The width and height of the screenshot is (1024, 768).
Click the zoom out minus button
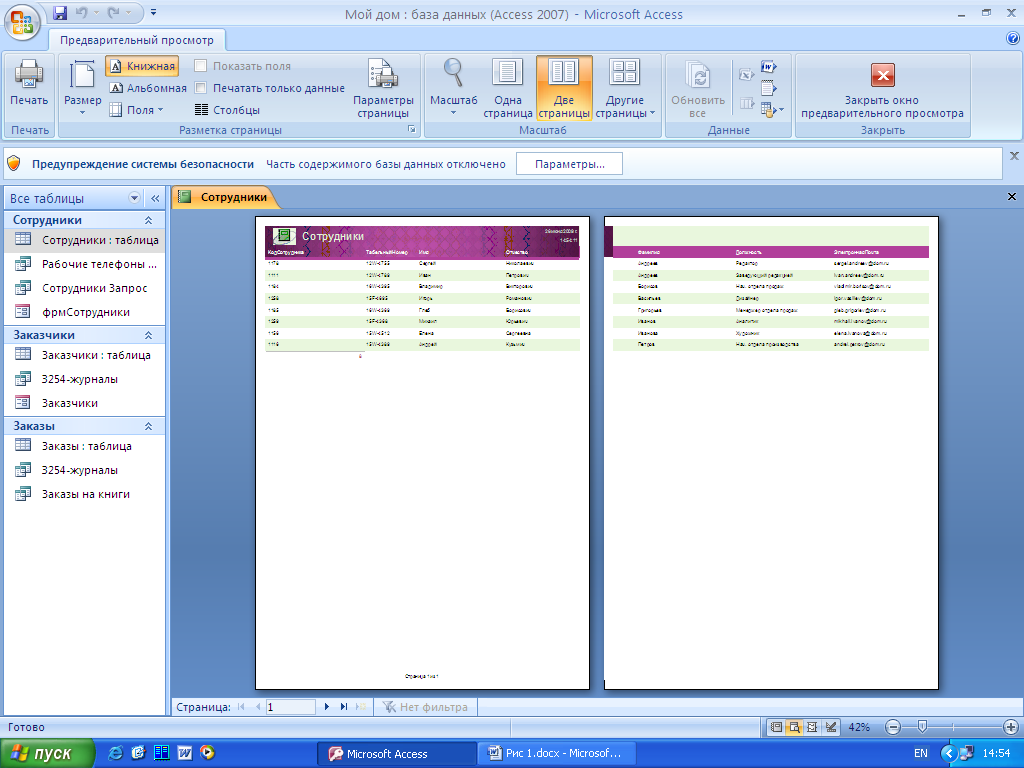tap(893, 727)
